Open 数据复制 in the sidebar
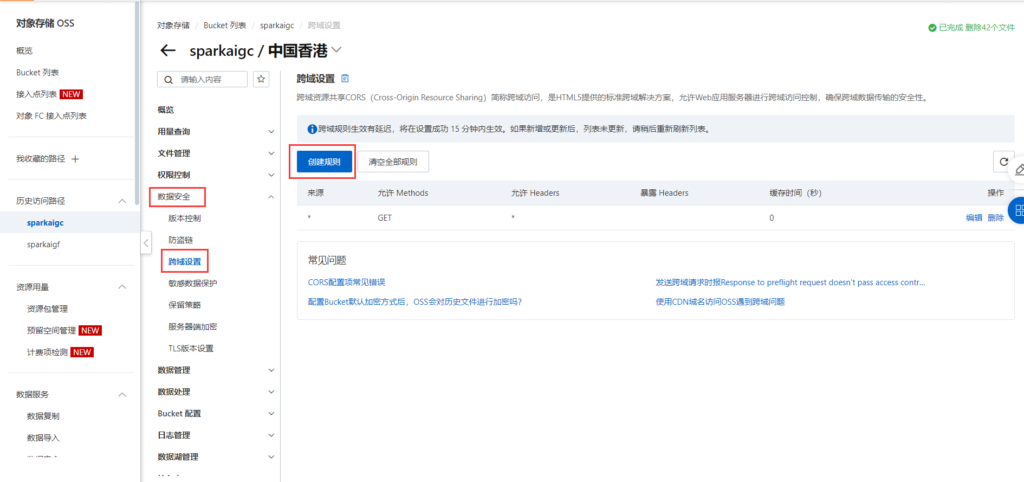 point(43,416)
